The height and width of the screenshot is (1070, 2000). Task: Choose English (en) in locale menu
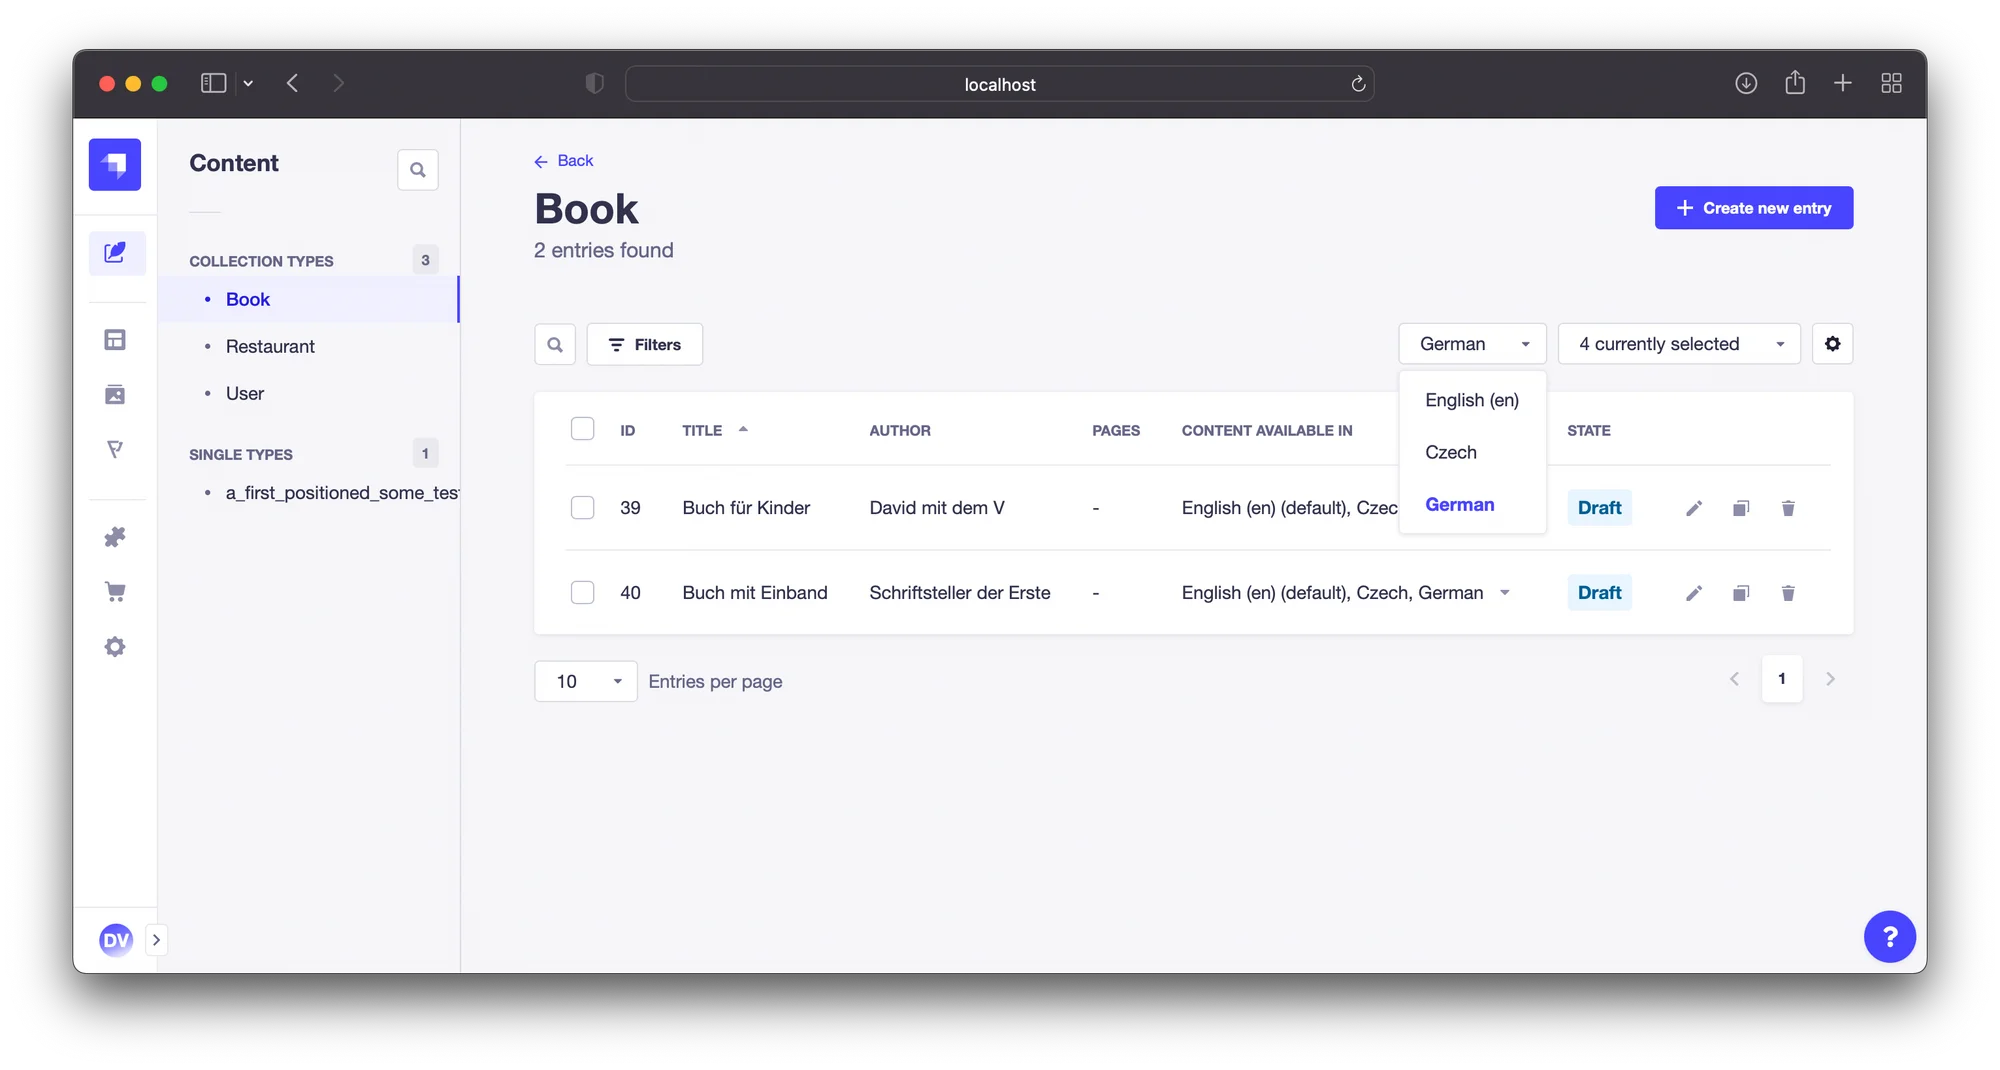pos(1471,400)
